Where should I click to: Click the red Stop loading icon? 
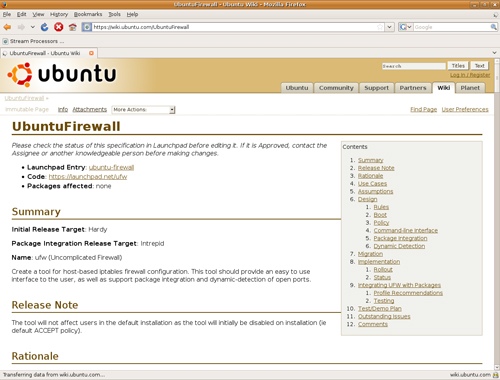[59, 27]
